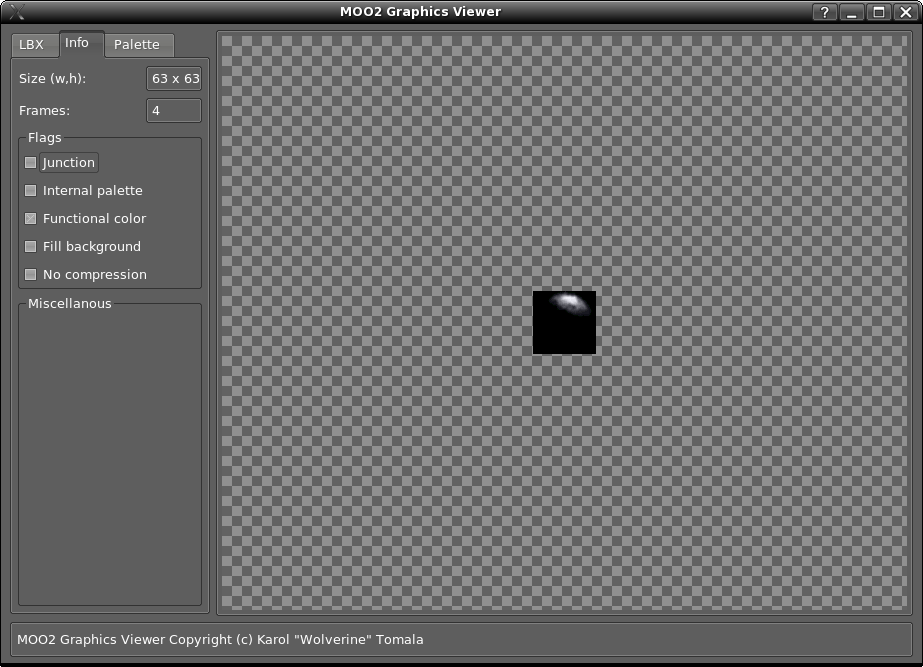Click the Size field showing 63 x 63

click(174, 78)
